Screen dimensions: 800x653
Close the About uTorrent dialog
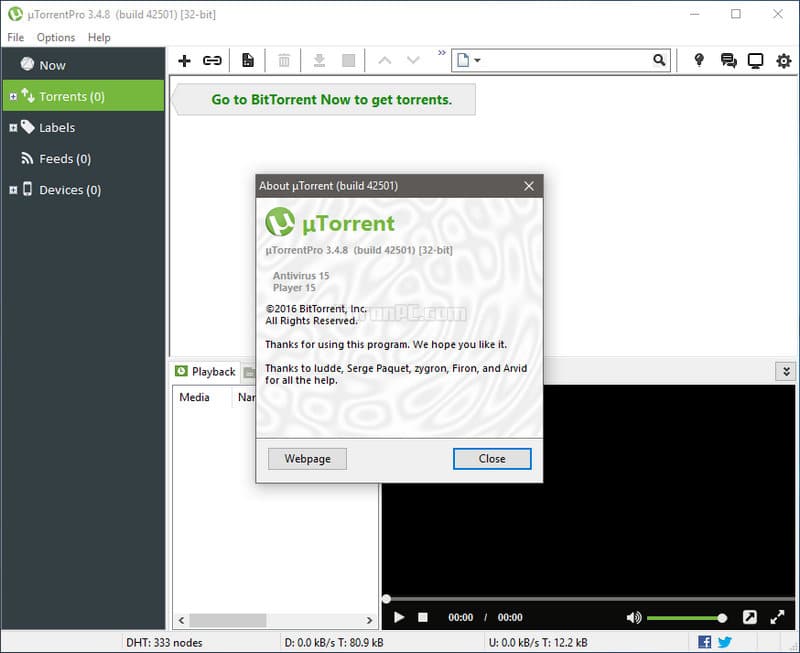(x=492, y=458)
